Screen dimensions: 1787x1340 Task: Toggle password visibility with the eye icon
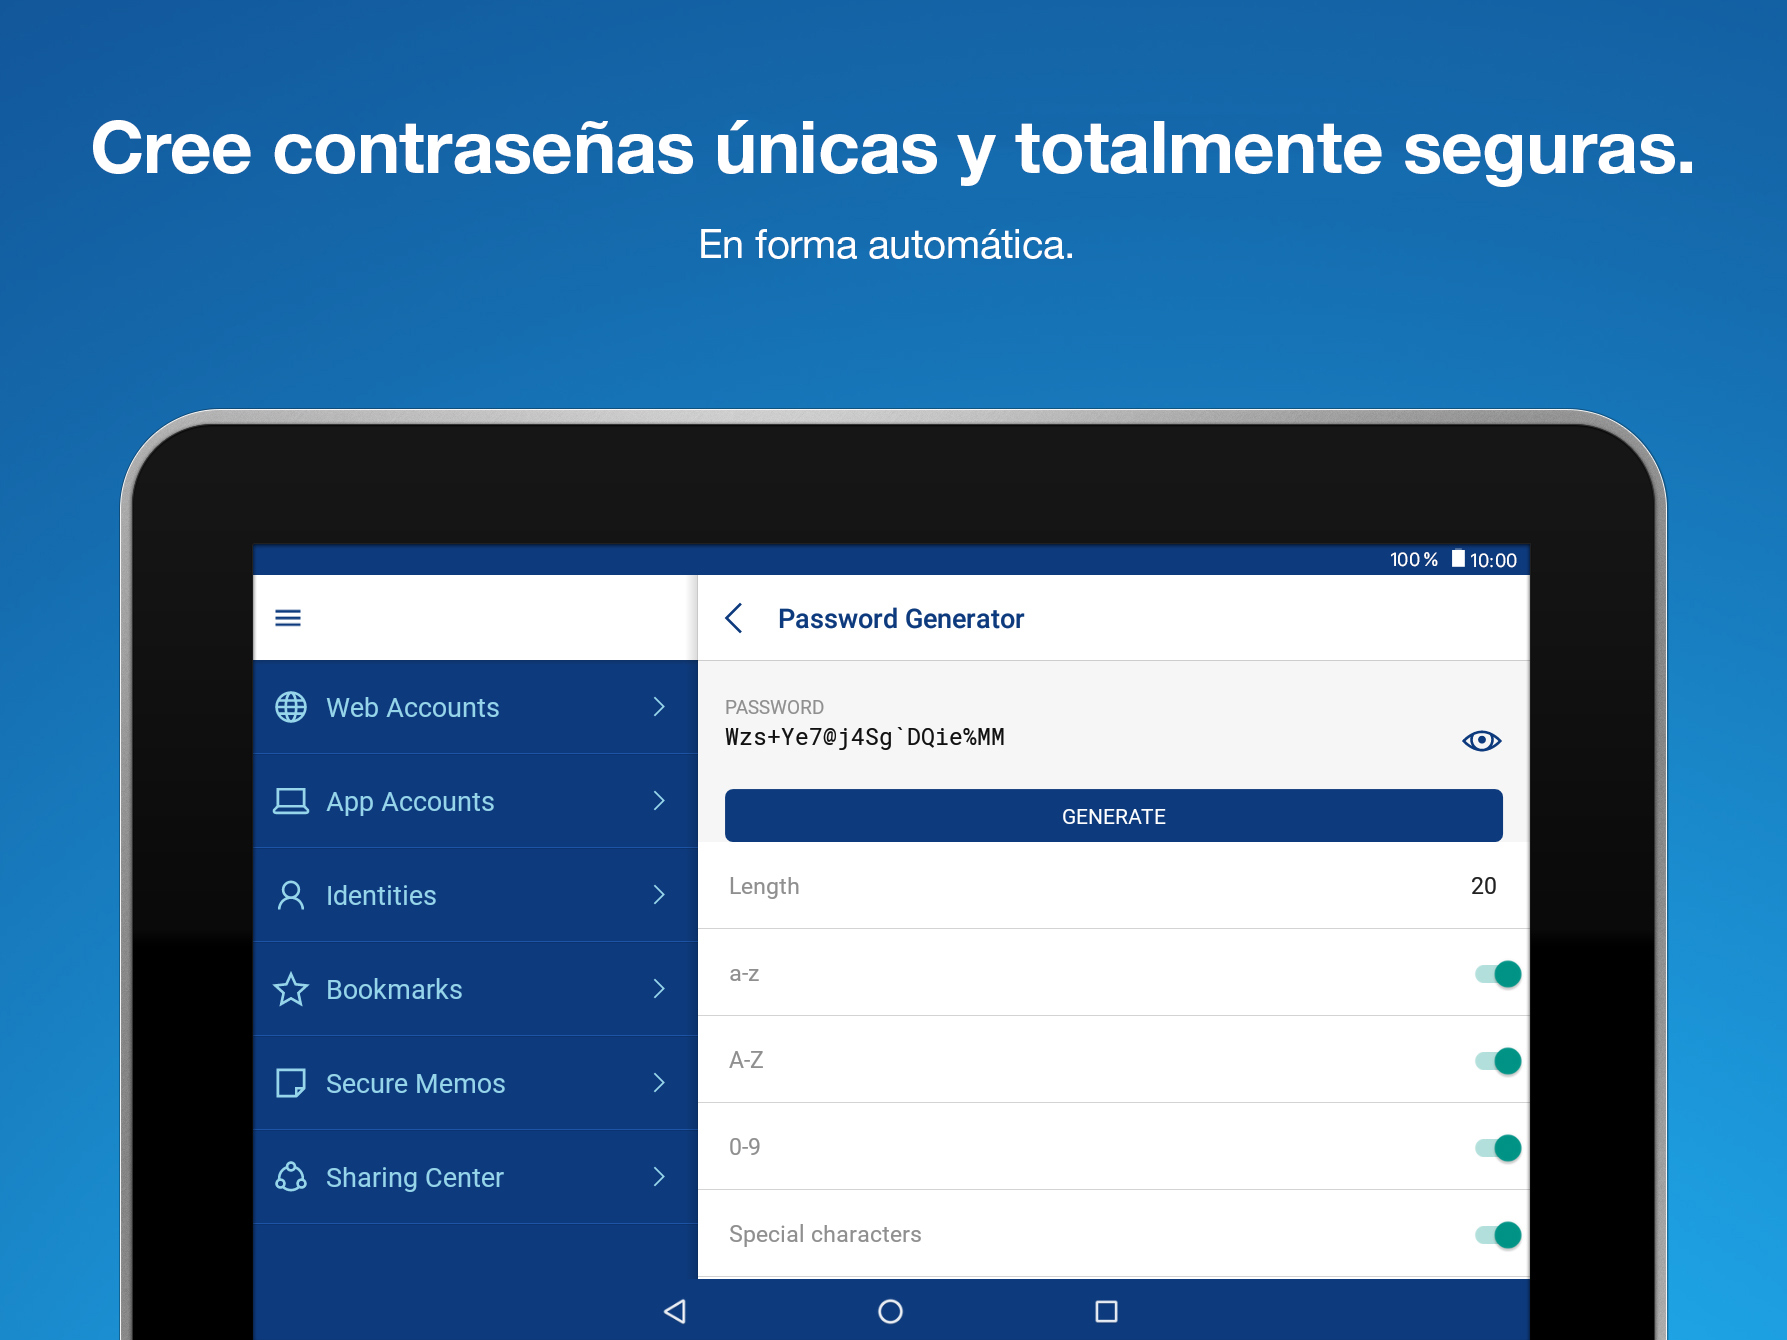pyautogui.click(x=1481, y=741)
